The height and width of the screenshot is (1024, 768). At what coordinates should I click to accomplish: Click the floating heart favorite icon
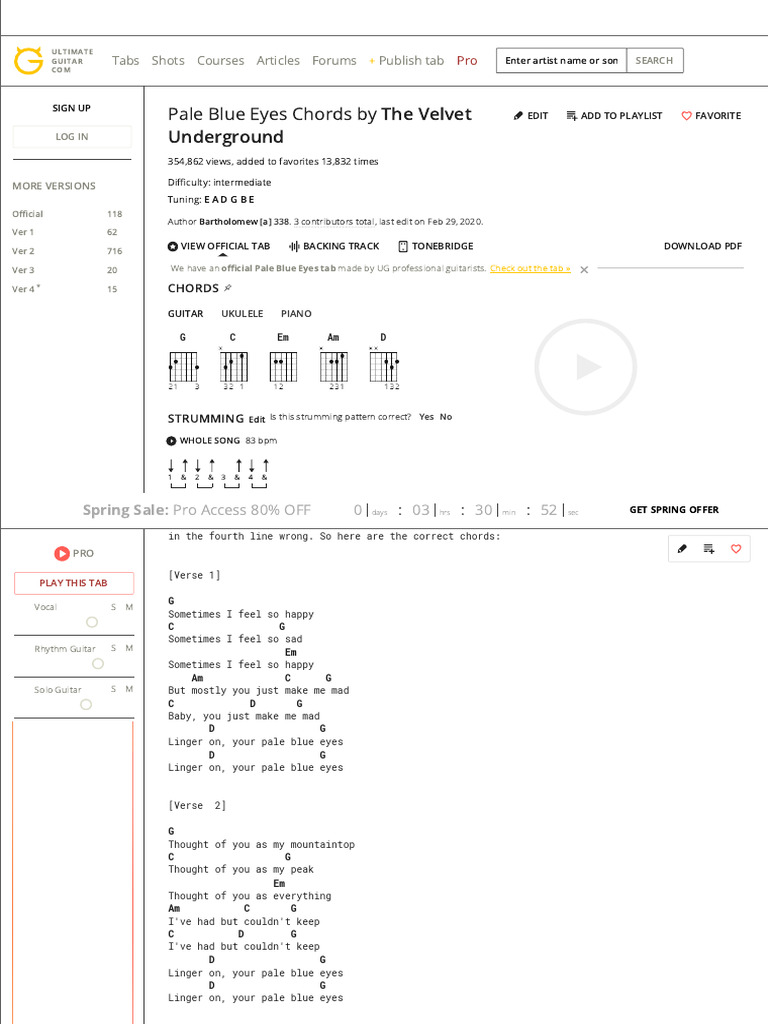pyautogui.click(x=736, y=549)
